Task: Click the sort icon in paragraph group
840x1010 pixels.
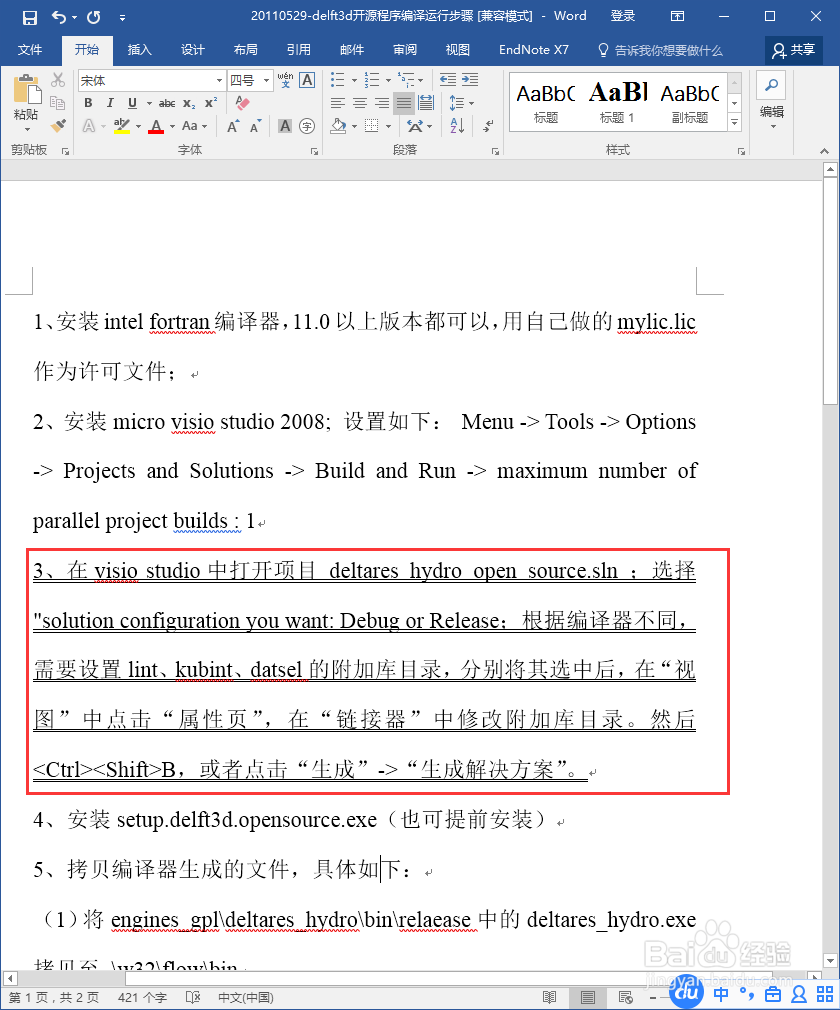Action: click(x=455, y=126)
